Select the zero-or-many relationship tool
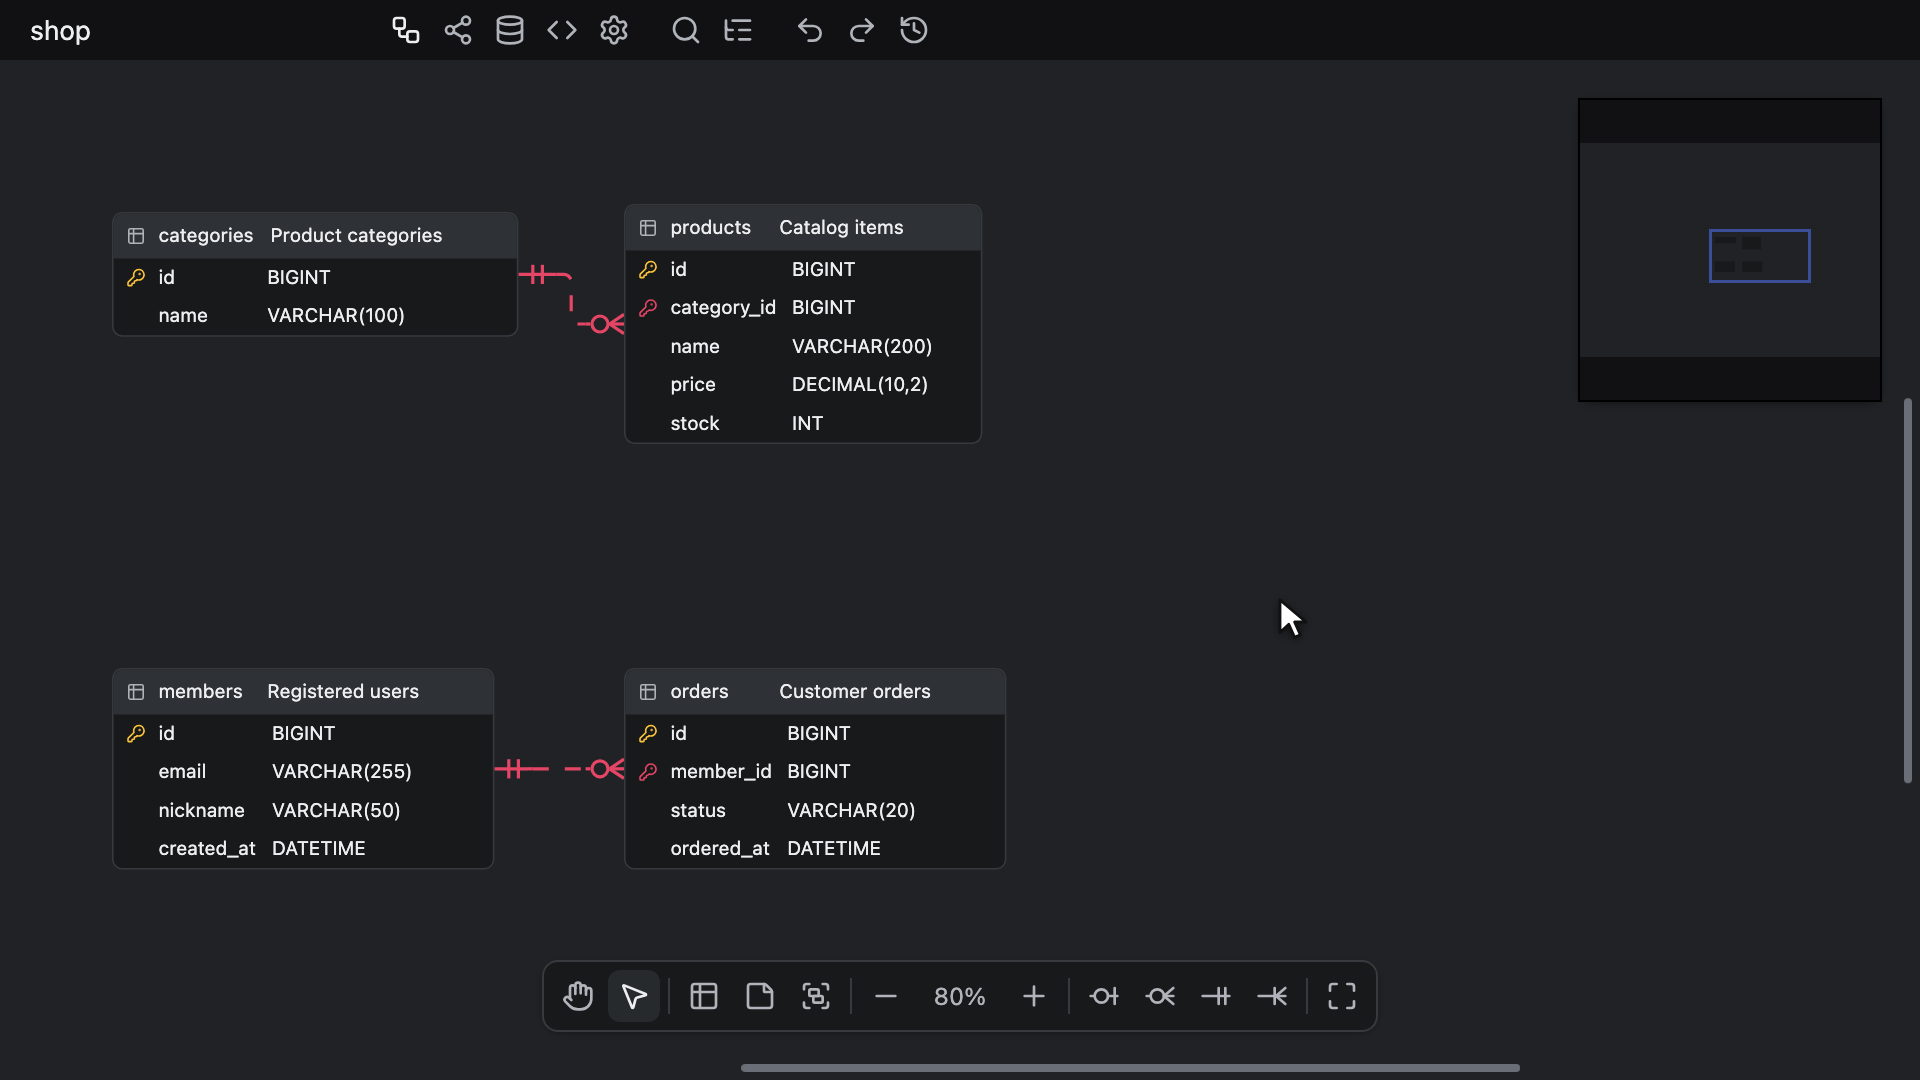 (x=1160, y=996)
